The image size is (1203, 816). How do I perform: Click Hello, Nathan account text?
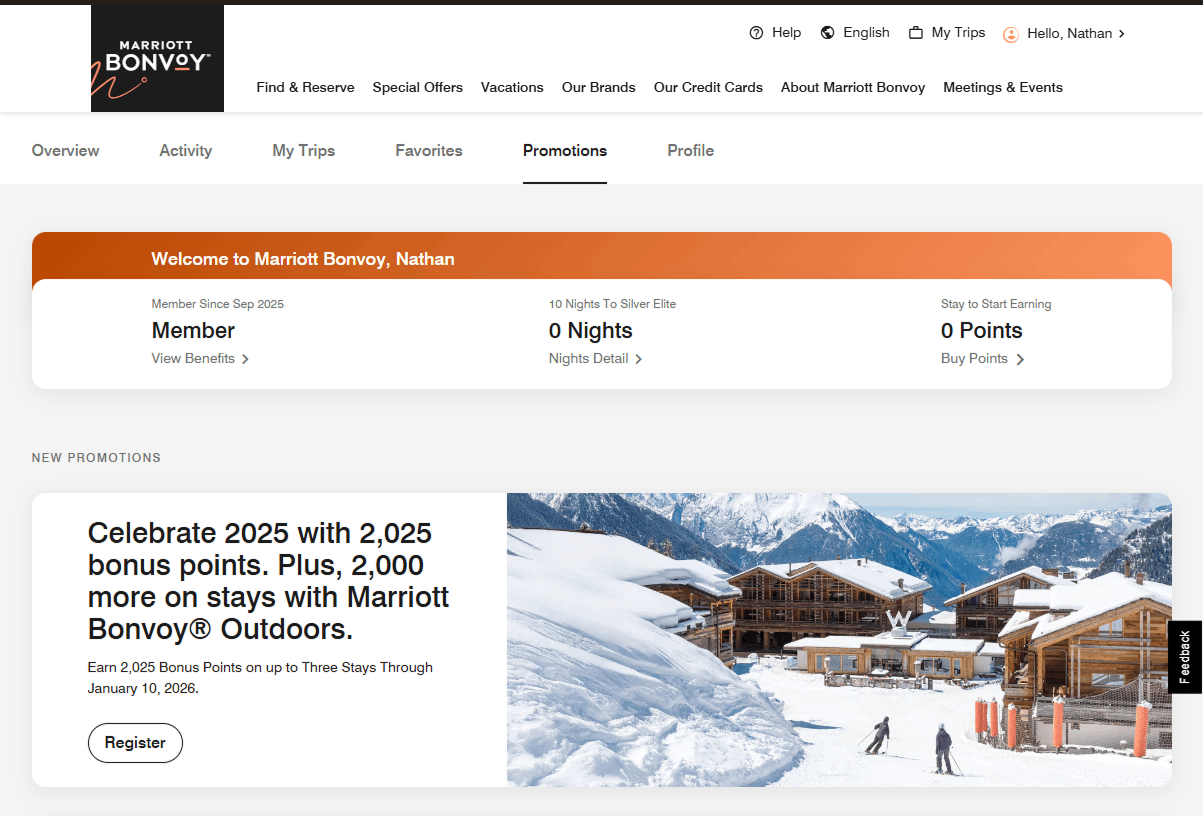1069,34
